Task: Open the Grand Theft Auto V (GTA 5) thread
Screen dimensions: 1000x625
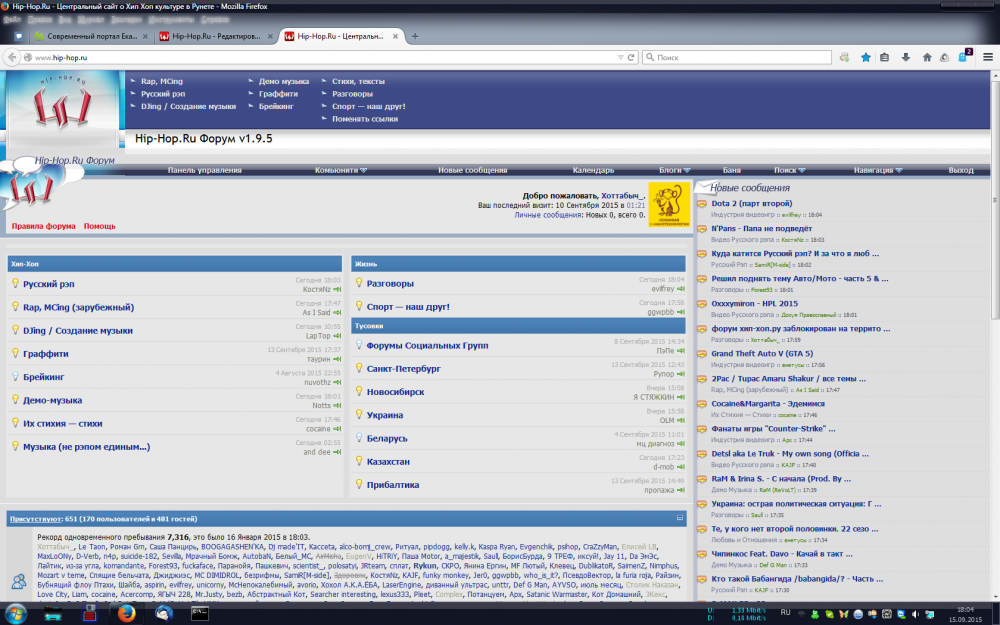Action: [762, 353]
